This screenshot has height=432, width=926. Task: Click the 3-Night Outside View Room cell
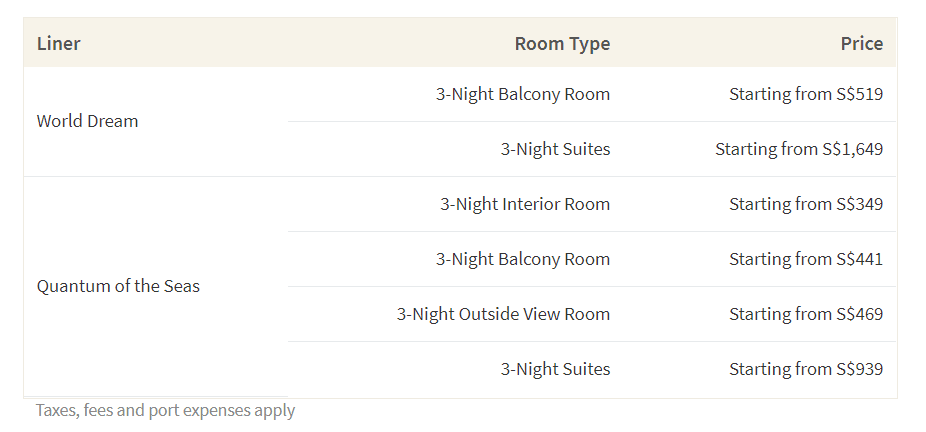click(x=503, y=314)
